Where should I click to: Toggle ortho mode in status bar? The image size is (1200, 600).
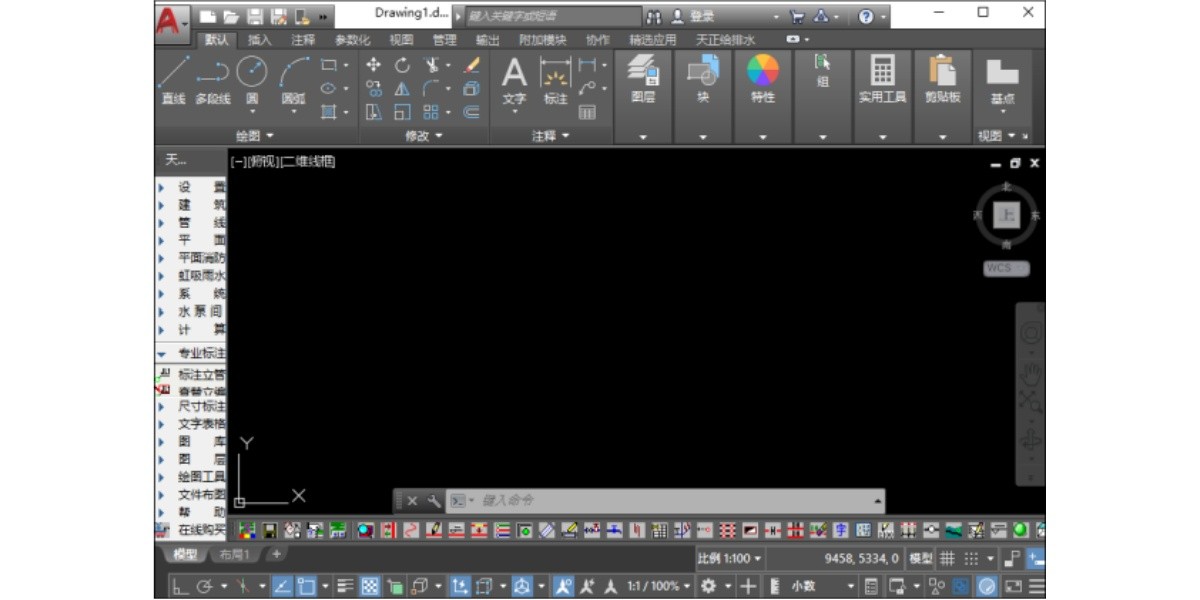(180, 587)
